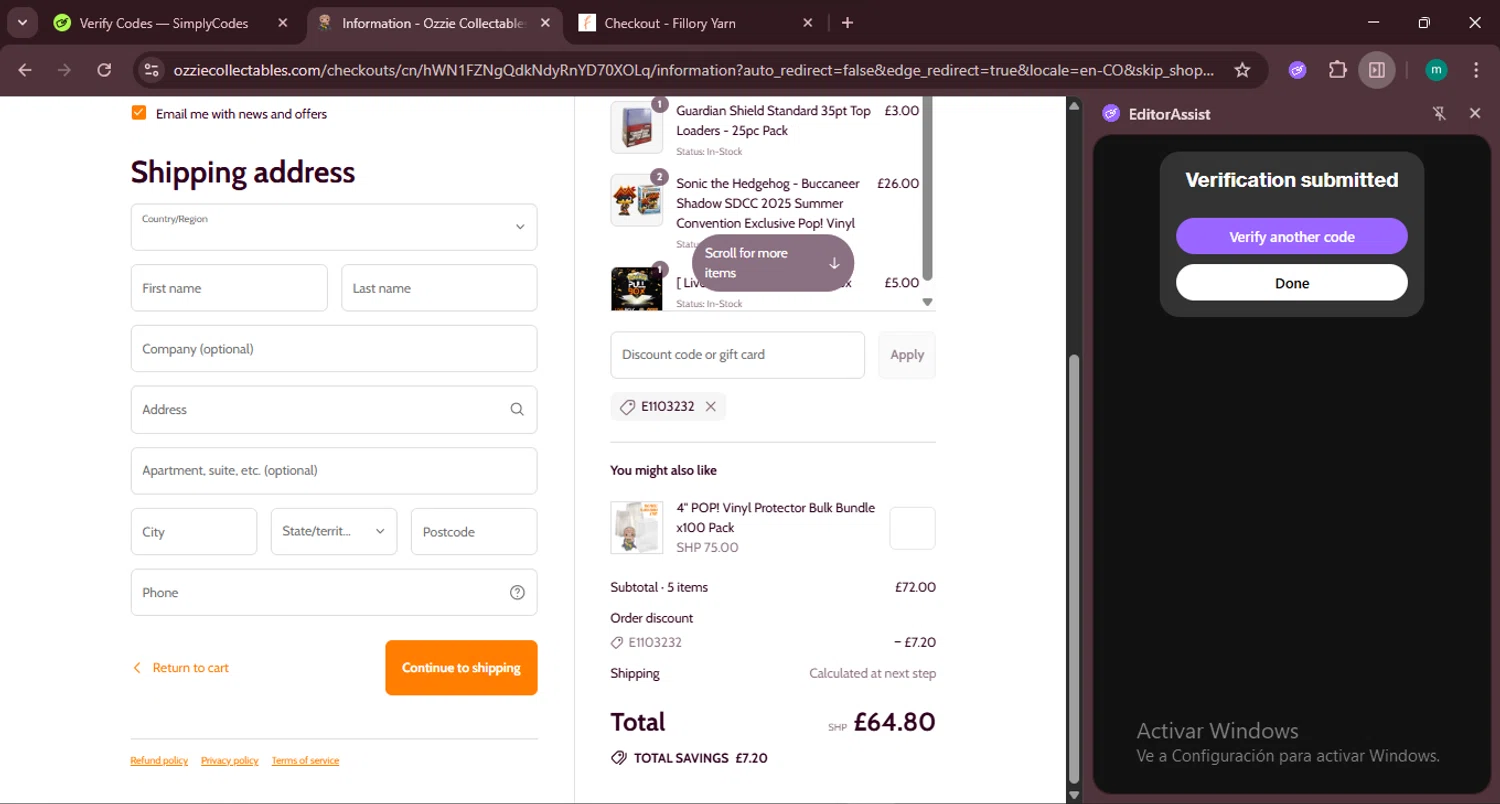Screen dimensions: 1500x804
Task: Uncheck Email me with news and offers
Action: tap(139, 113)
